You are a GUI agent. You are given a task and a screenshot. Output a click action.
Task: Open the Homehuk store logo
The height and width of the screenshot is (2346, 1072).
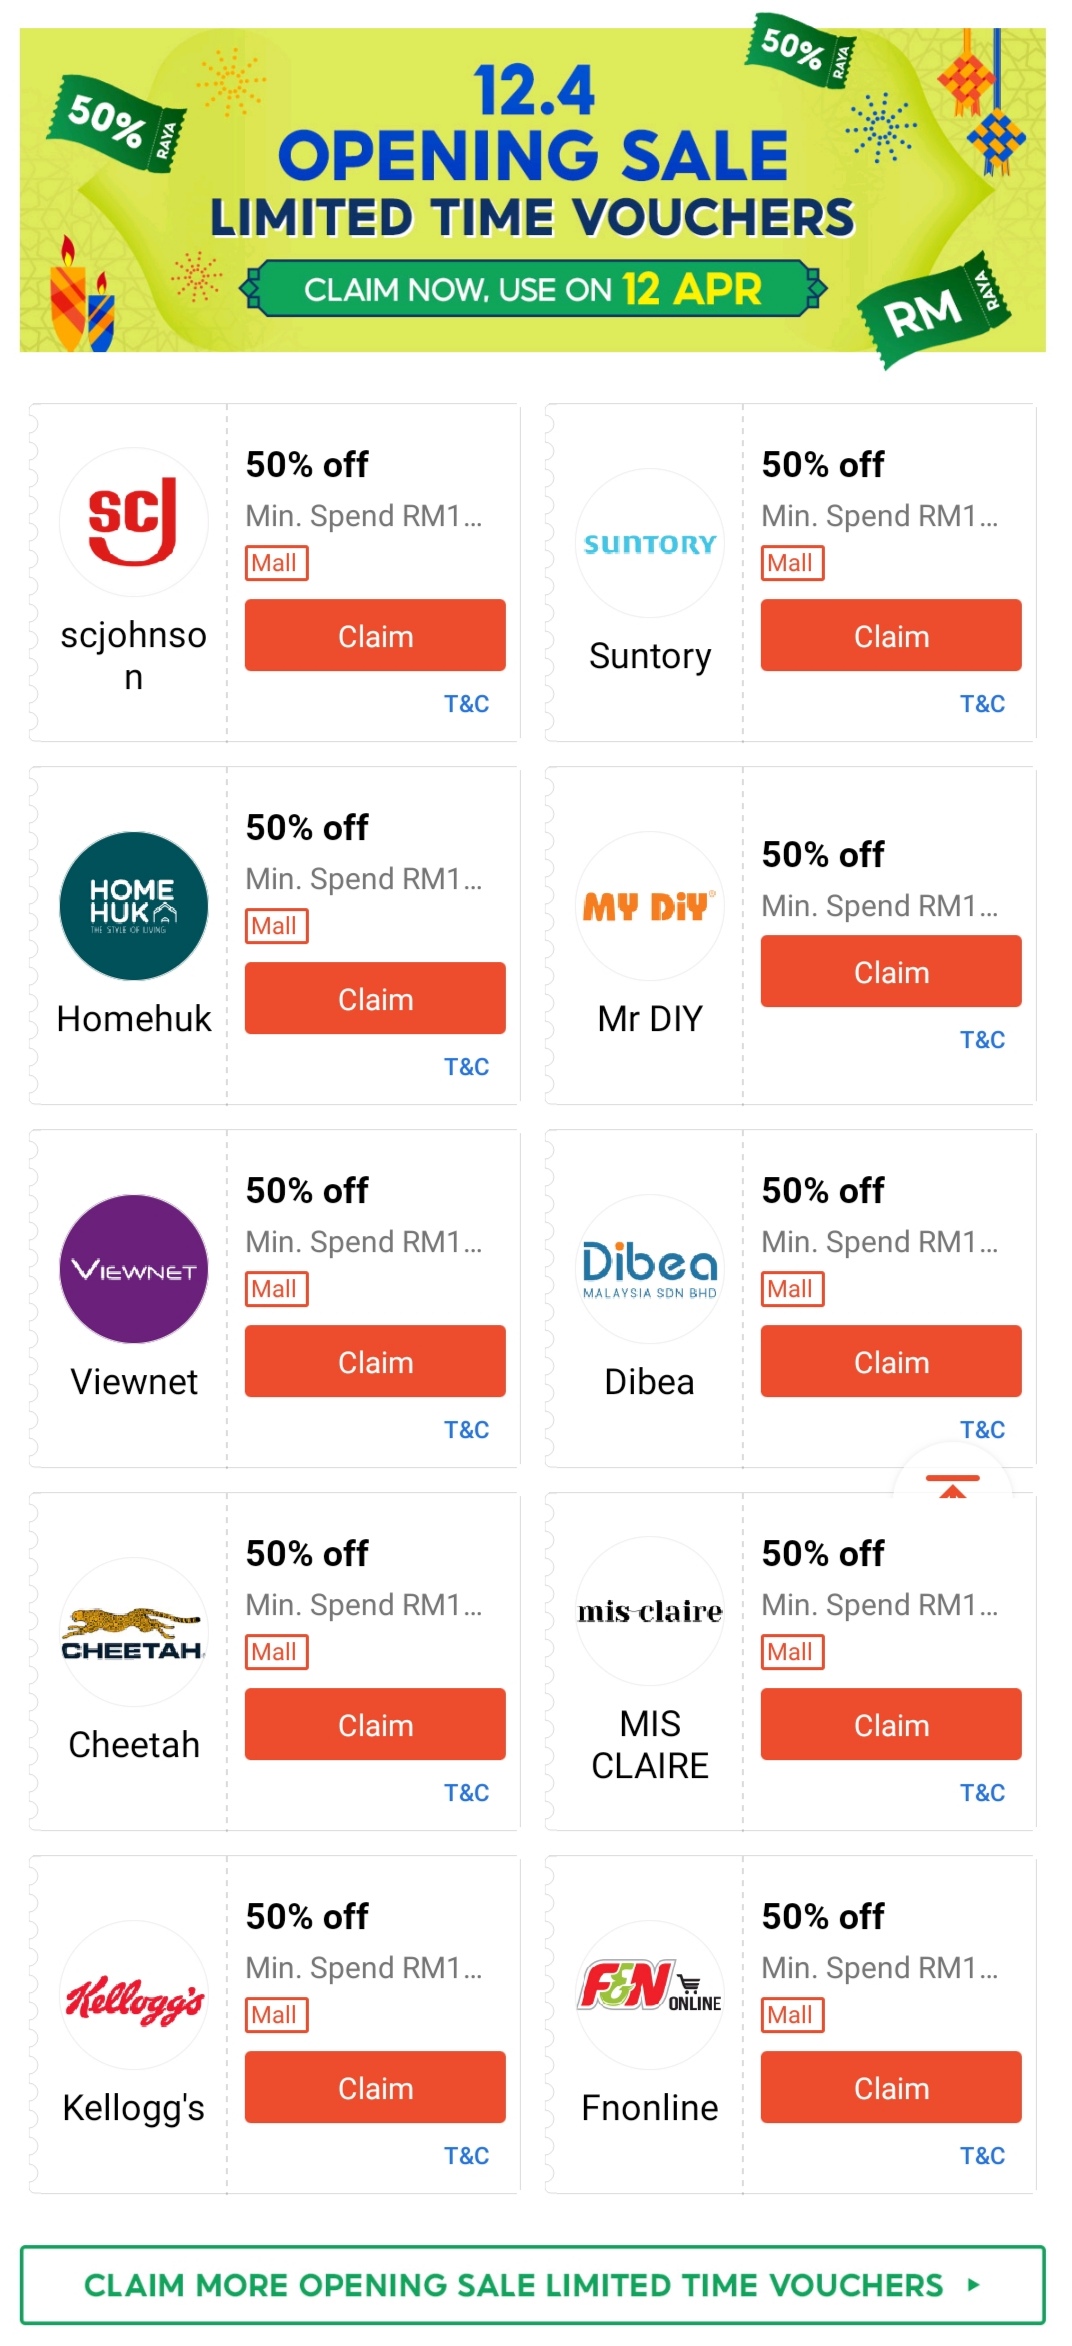133,906
